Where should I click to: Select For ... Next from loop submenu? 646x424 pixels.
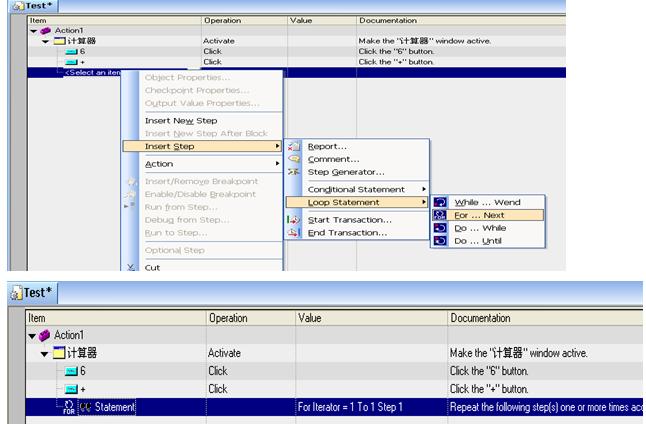pyautogui.click(x=477, y=215)
